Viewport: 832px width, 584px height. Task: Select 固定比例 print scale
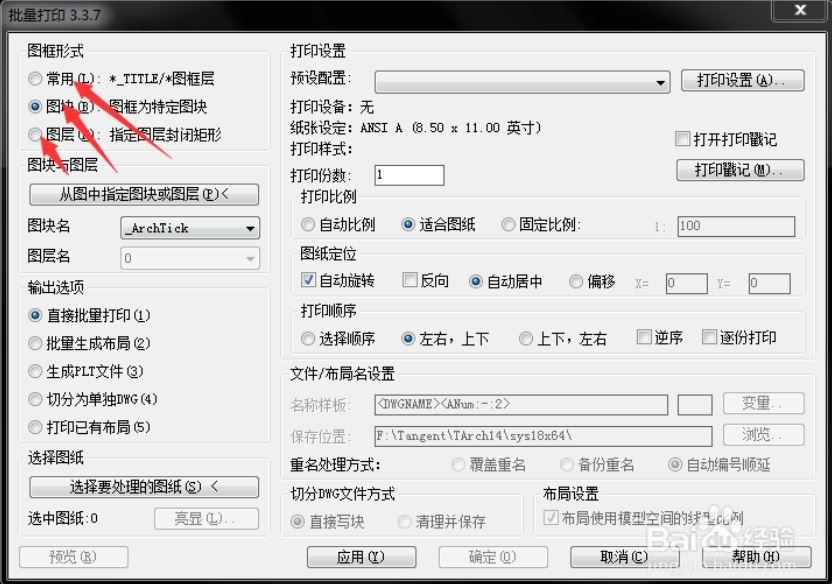[508, 225]
